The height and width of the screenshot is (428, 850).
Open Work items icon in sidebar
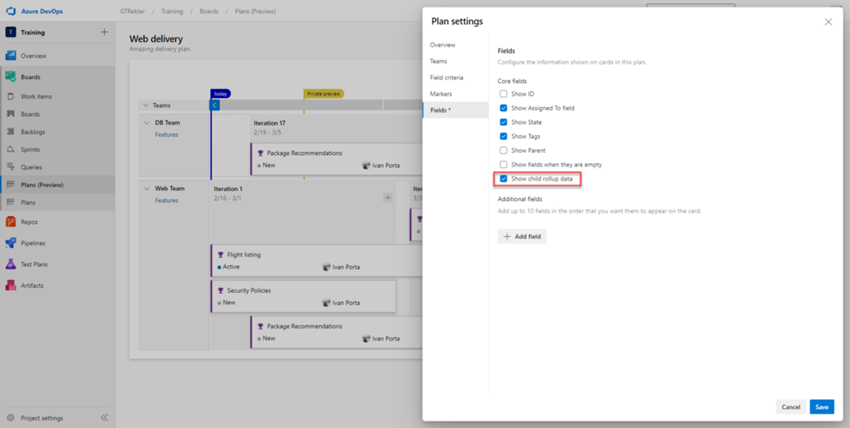(x=10, y=96)
